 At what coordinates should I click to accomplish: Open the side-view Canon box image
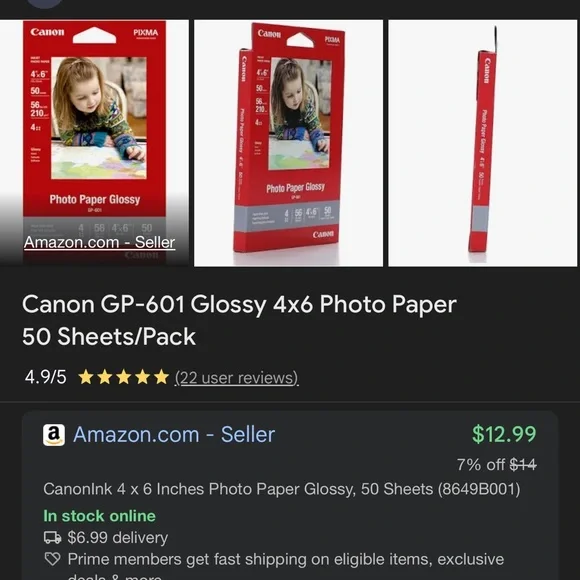click(x=483, y=143)
